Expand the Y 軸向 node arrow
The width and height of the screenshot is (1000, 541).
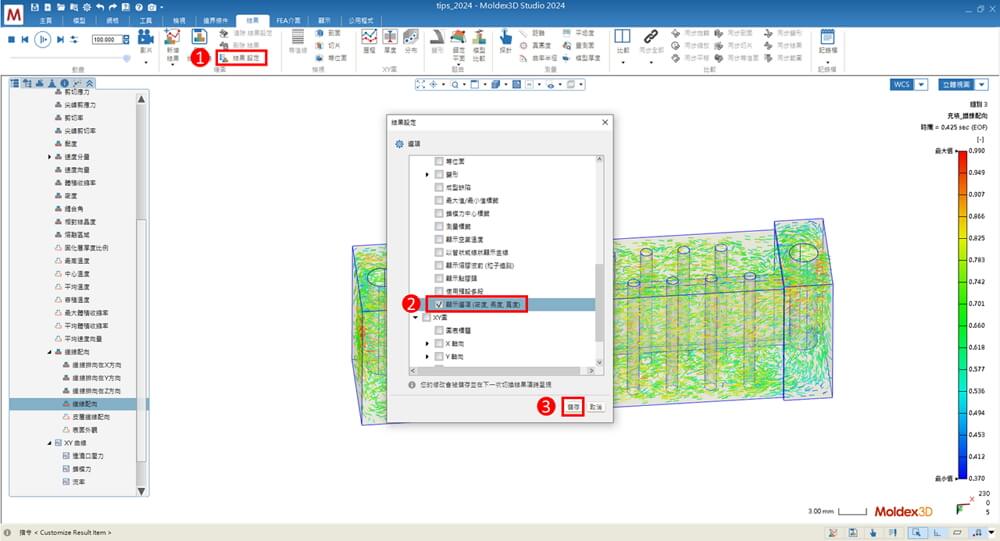tap(427, 356)
